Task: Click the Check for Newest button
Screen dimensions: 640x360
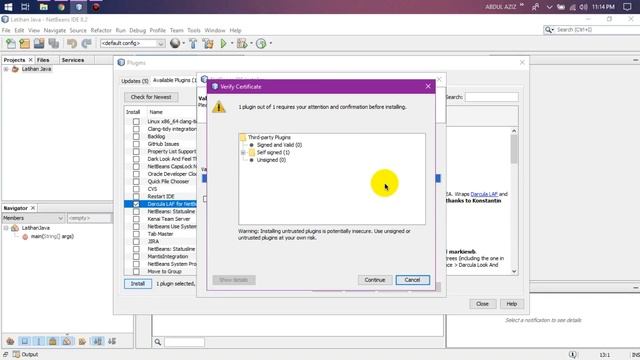Action: (x=151, y=97)
